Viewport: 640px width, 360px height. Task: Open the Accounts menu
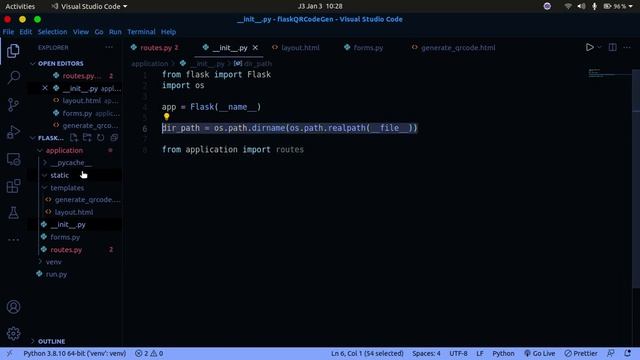pos(13,307)
